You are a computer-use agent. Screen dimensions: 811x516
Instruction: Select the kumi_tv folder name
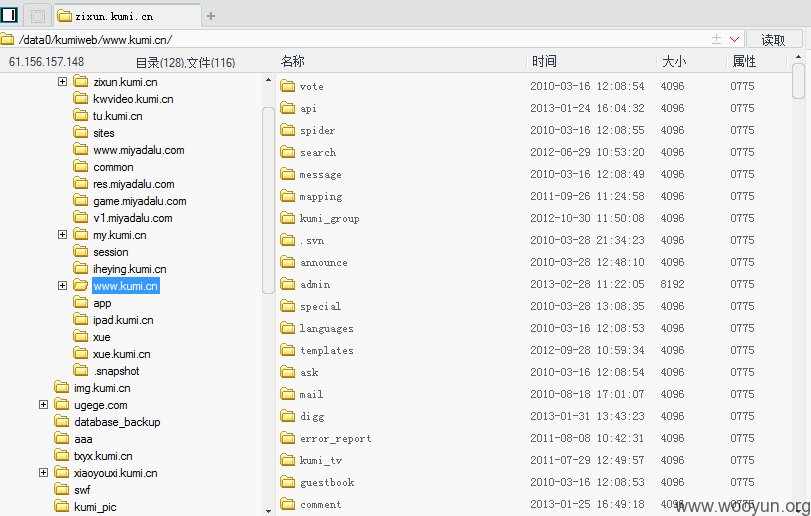pos(321,460)
